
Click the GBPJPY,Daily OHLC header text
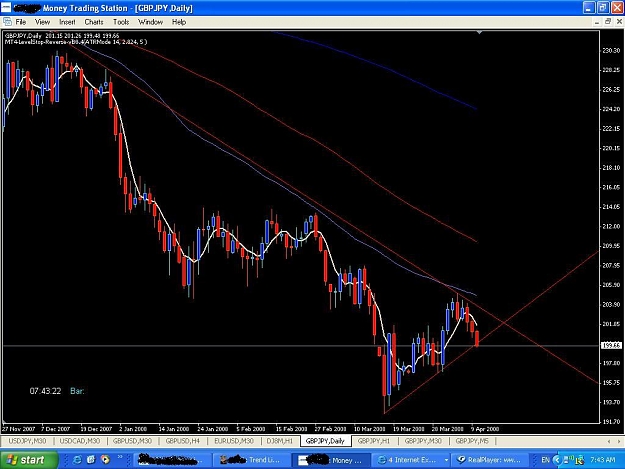click(x=62, y=35)
